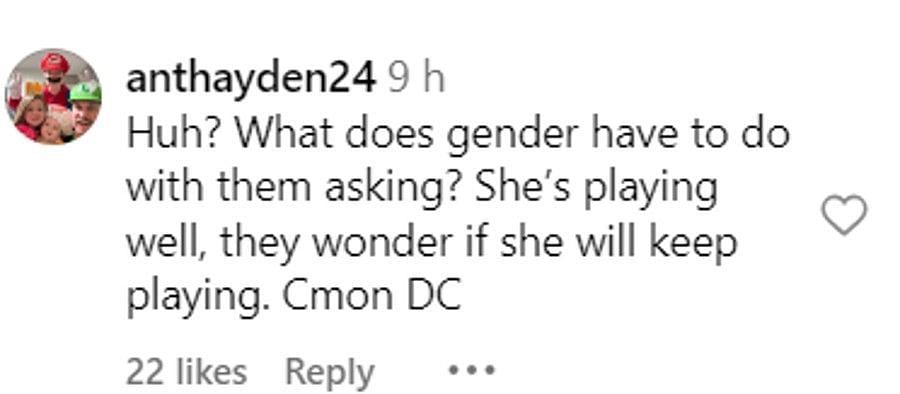
Task: Click Reply under the comment
Action: [x=329, y=372]
